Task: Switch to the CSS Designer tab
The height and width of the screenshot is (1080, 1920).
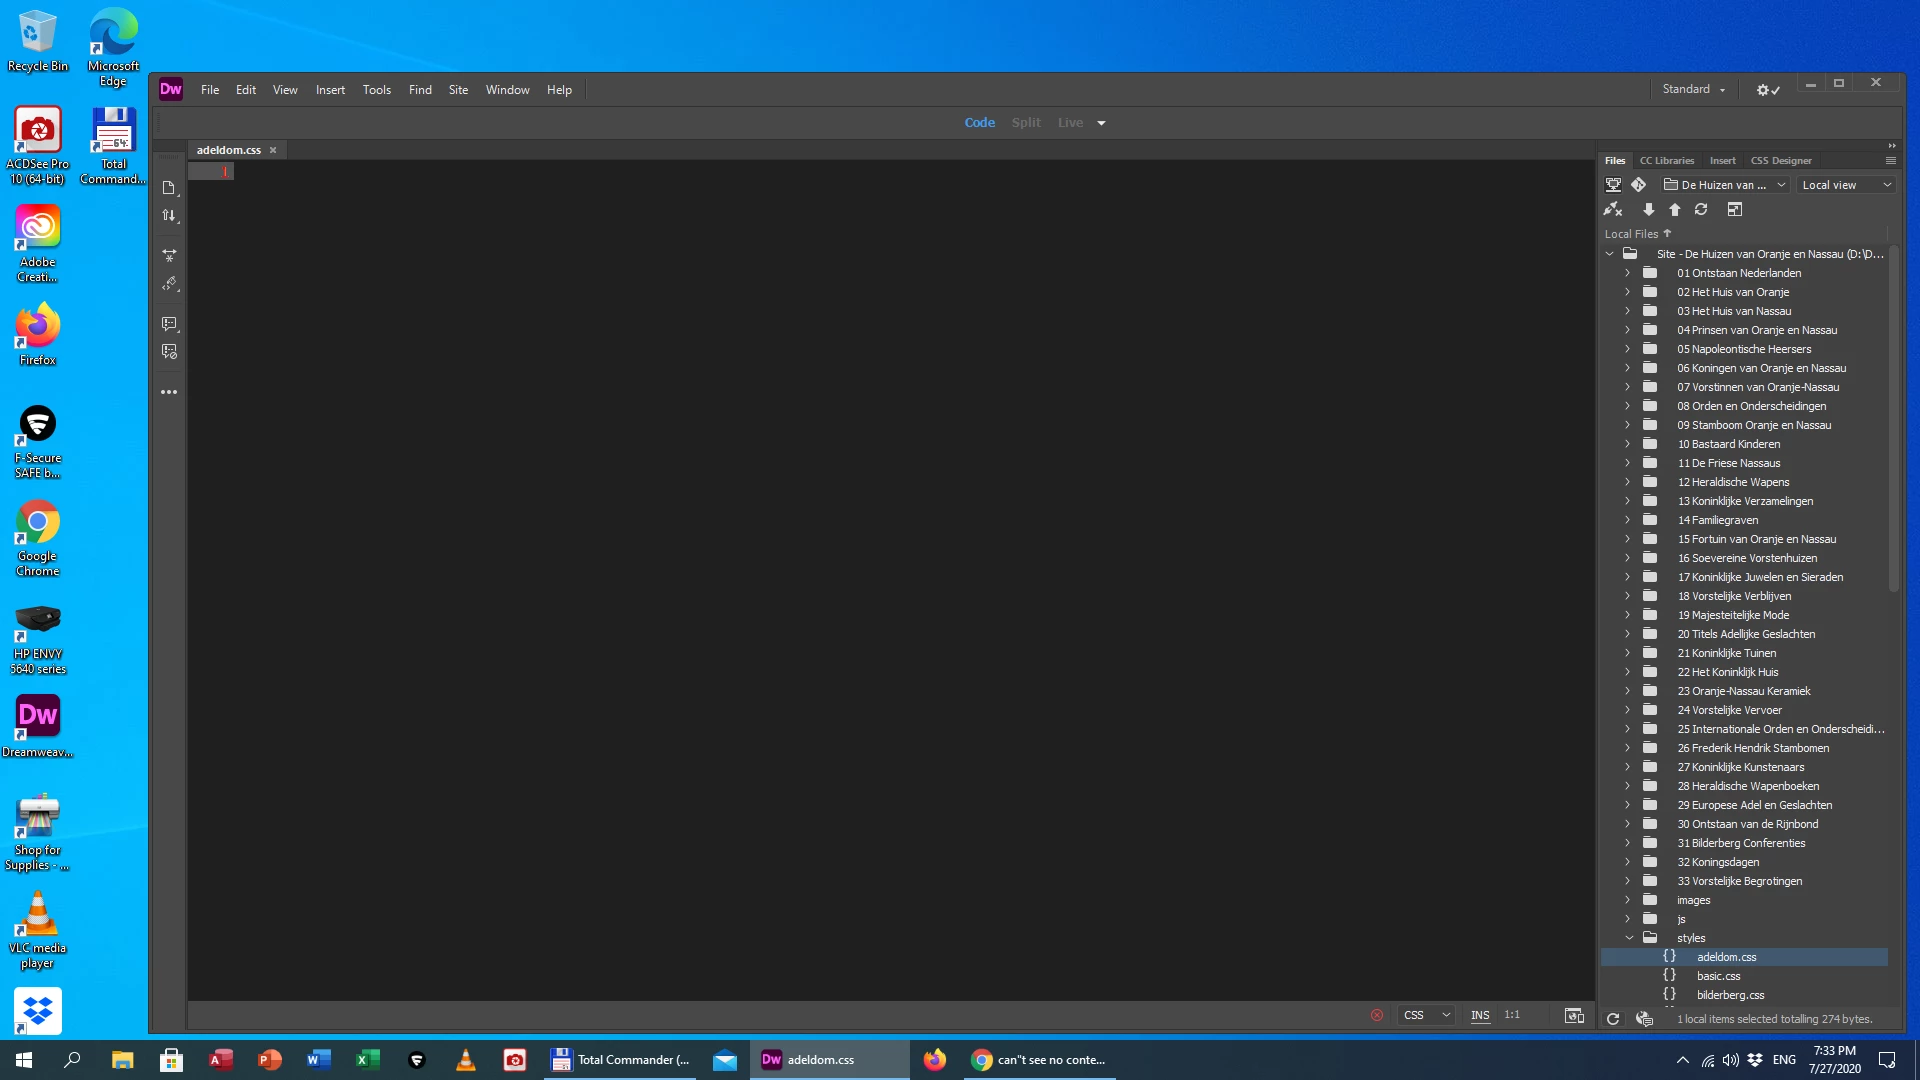Action: (1781, 161)
